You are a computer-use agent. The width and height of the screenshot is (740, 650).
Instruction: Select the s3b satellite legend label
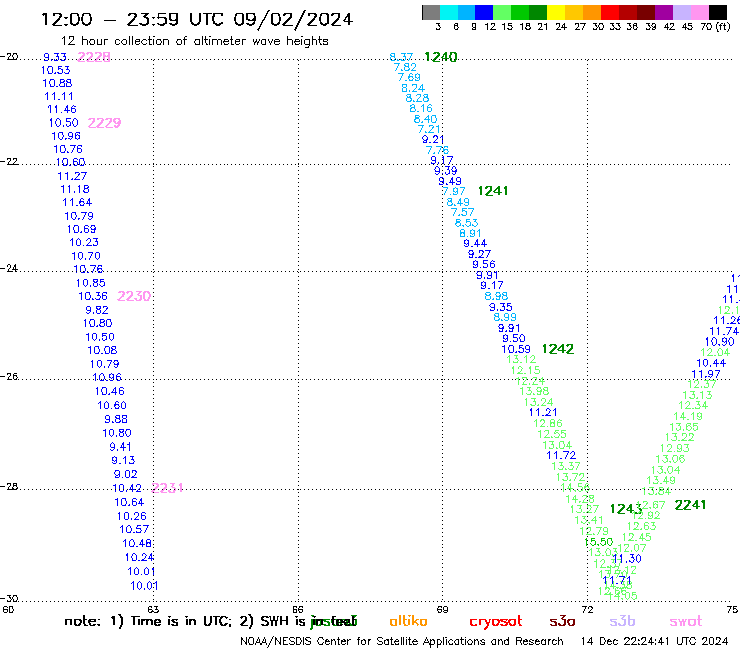pyautogui.click(x=622, y=621)
